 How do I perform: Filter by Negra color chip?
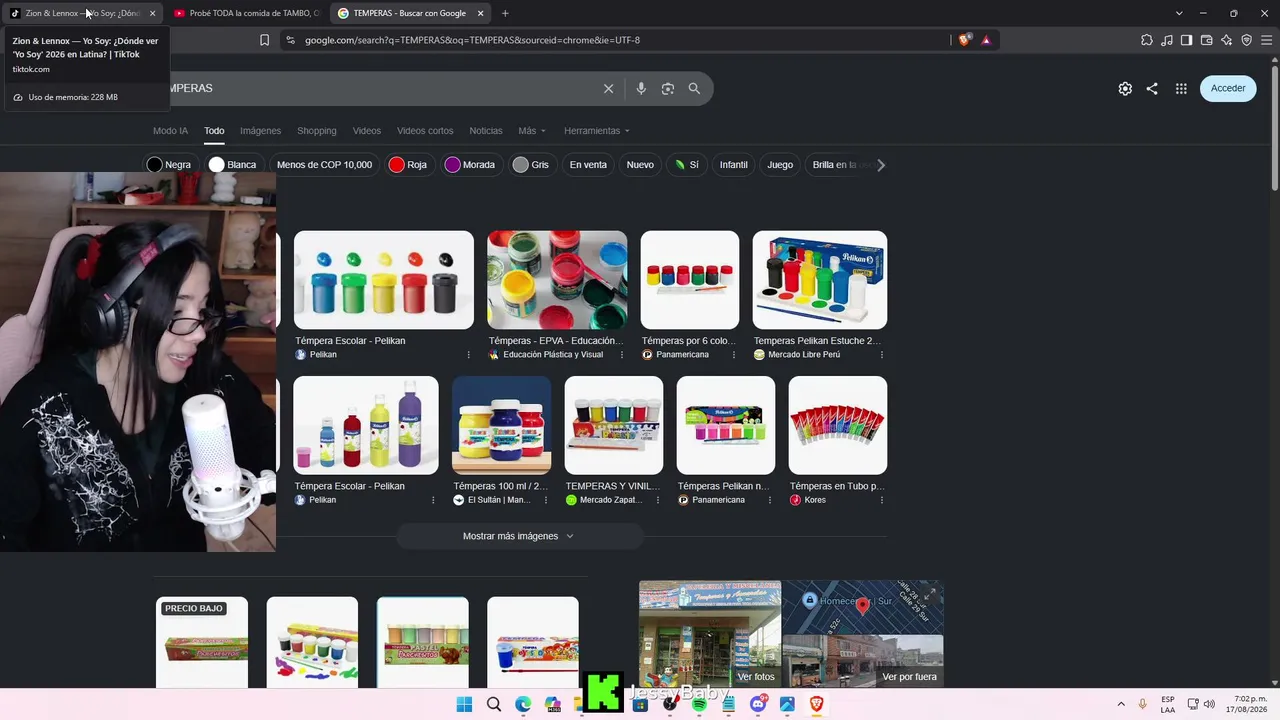point(169,165)
